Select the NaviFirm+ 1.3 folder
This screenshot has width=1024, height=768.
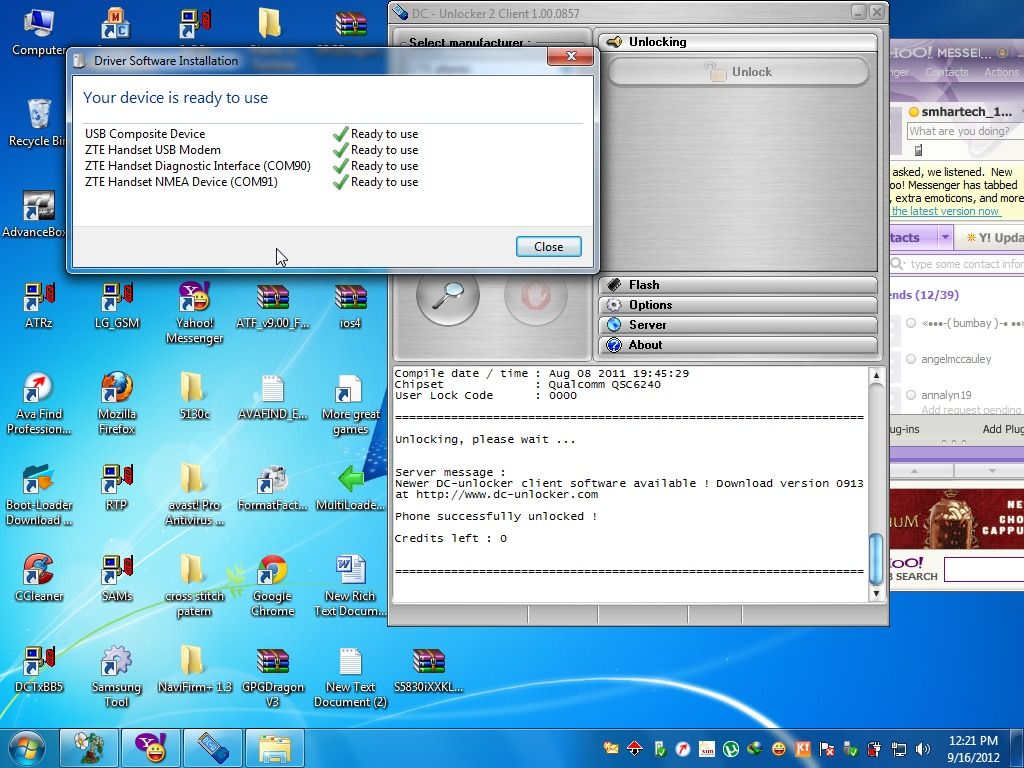(194, 669)
